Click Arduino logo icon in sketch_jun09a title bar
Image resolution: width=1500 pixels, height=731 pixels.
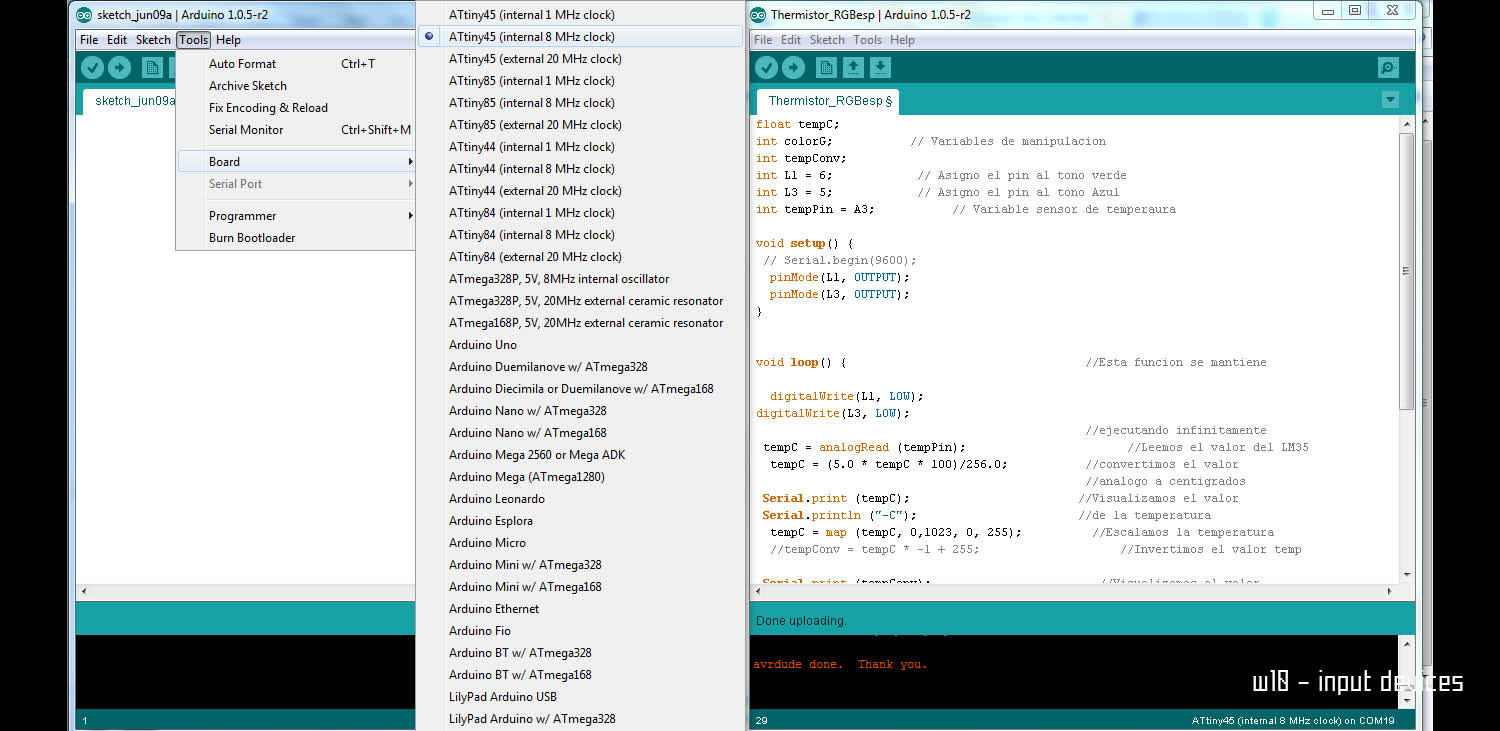(85, 15)
